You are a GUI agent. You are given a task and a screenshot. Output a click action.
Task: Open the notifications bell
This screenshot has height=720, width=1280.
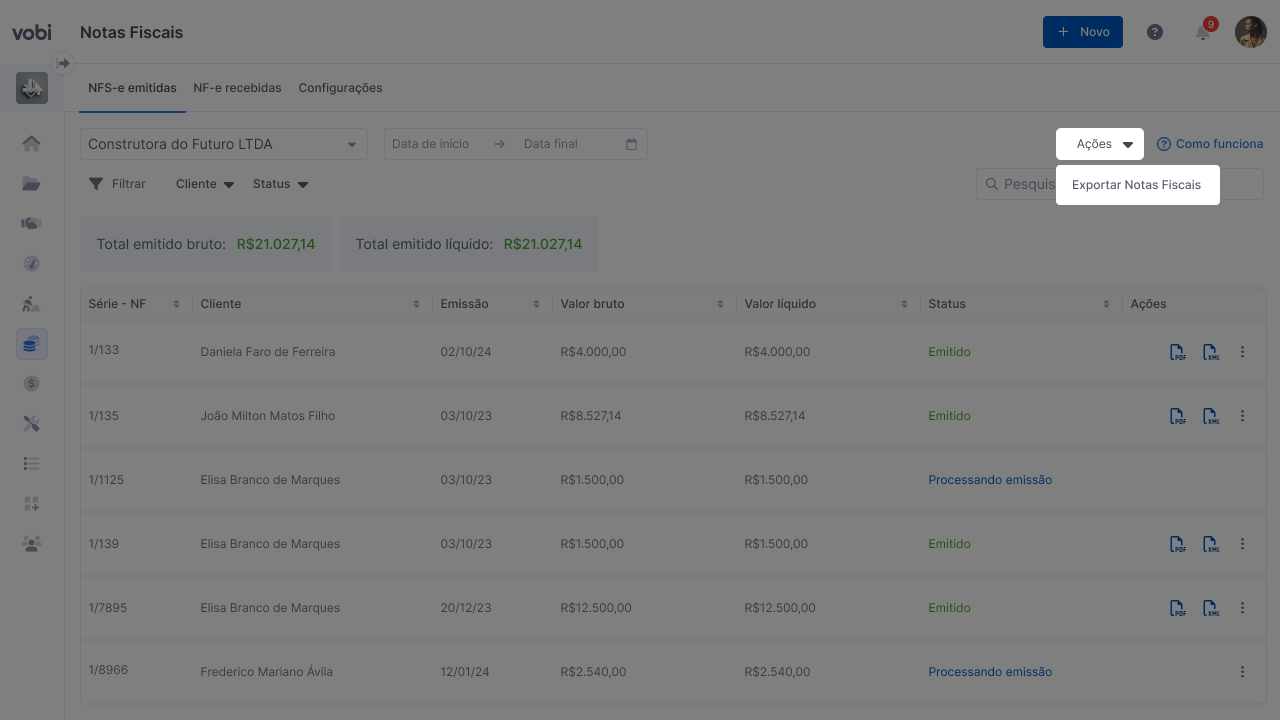point(1203,33)
